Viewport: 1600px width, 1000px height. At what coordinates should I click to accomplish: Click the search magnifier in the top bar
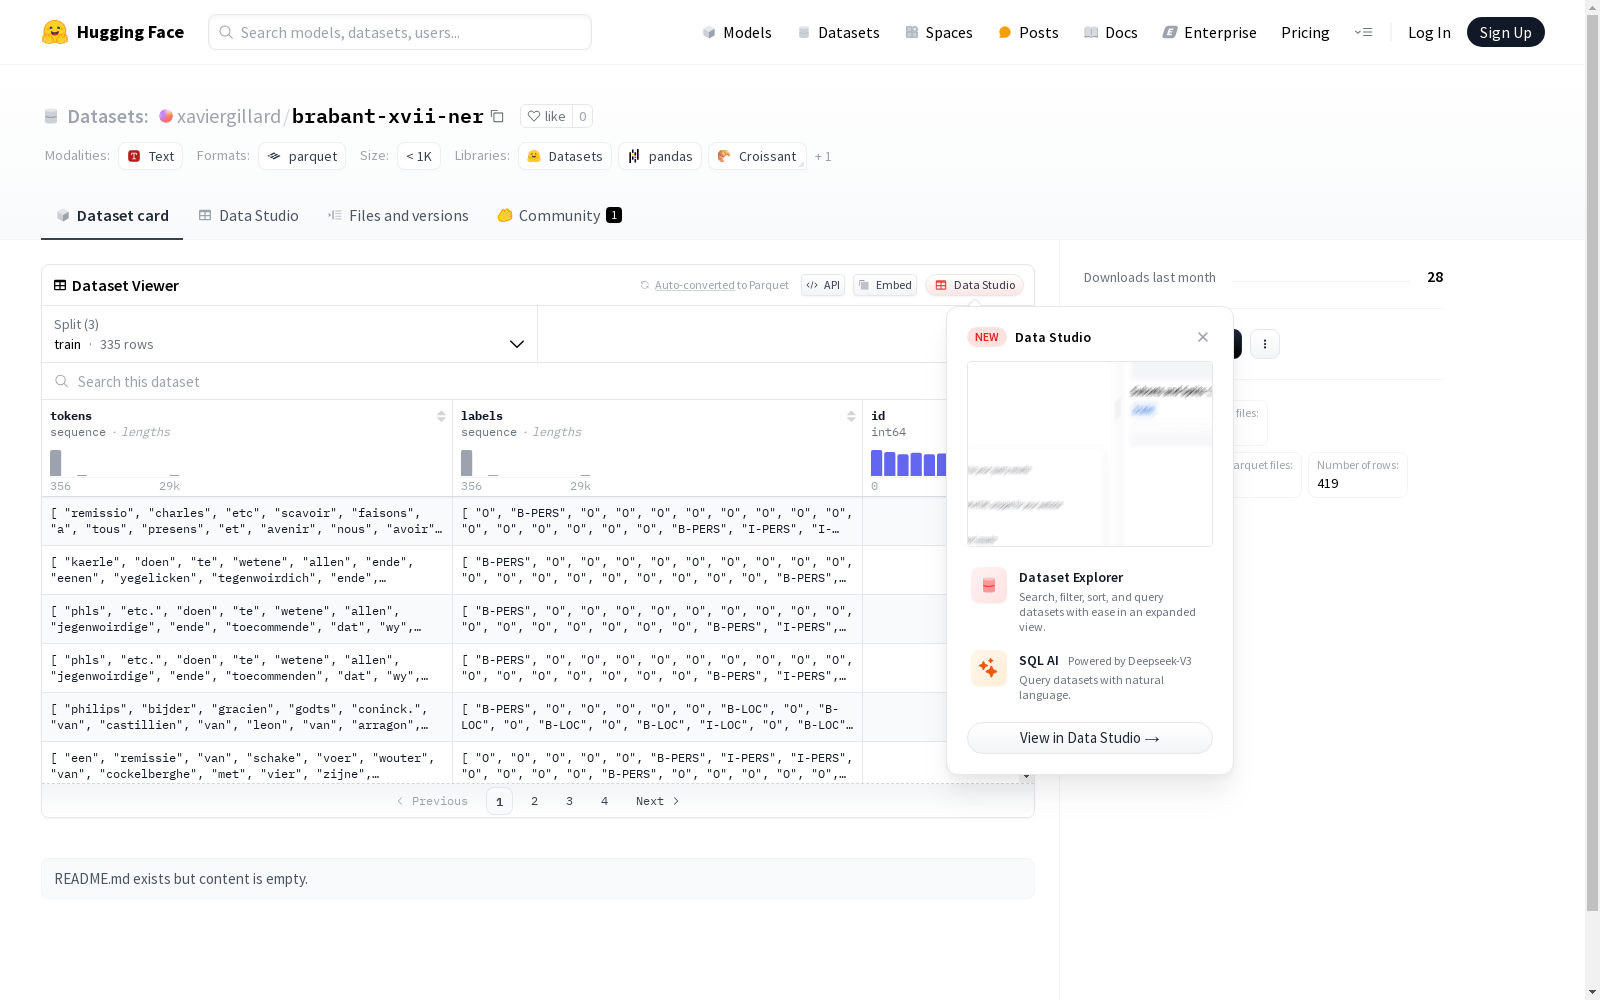pyautogui.click(x=227, y=32)
